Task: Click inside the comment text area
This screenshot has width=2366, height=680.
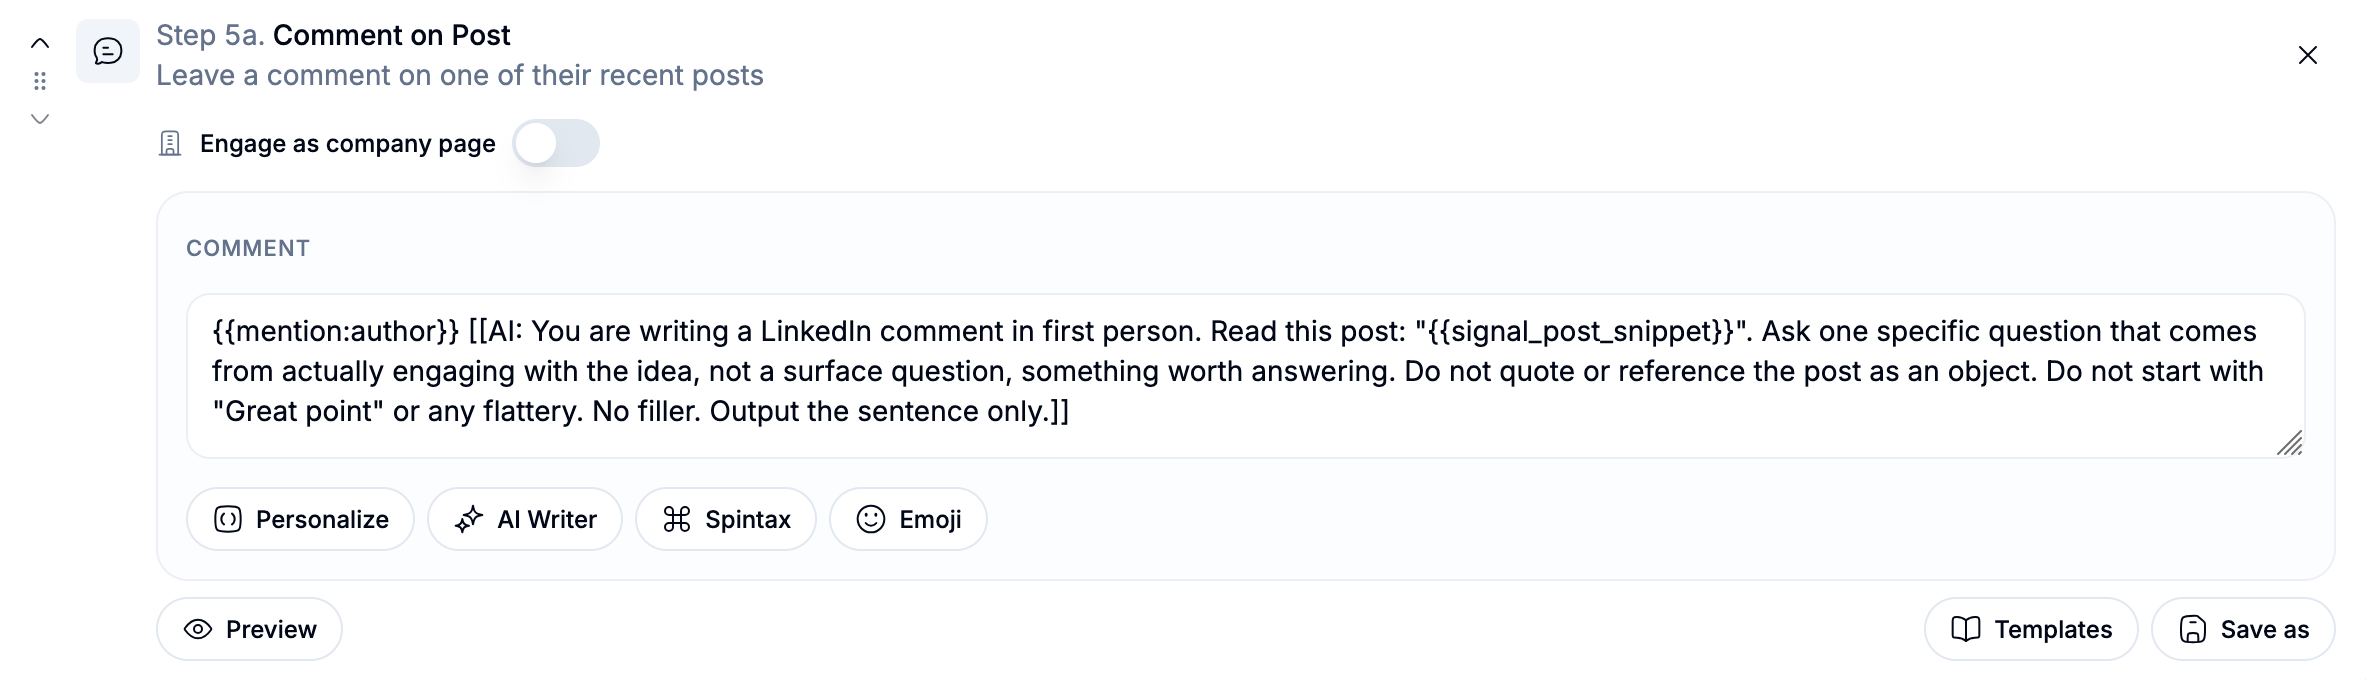Action: [x=1245, y=376]
